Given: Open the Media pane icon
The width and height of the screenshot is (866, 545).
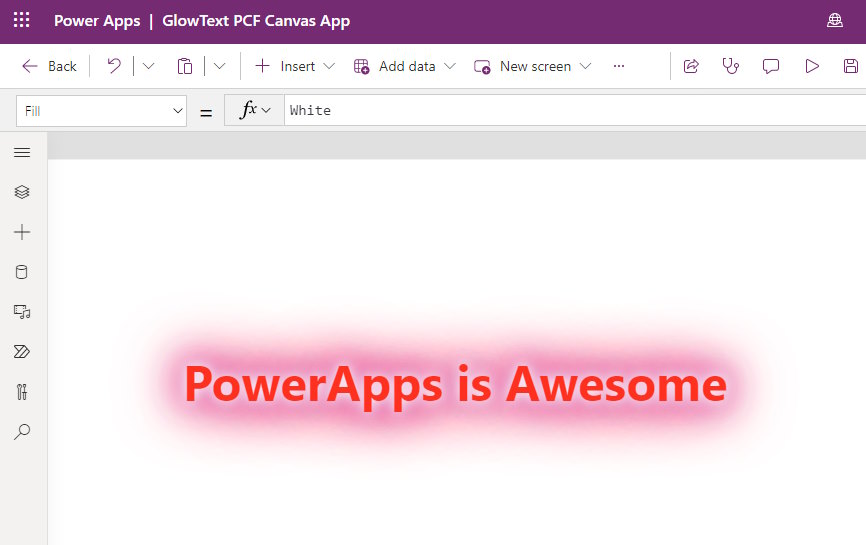Looking at the screenshot, I should tap(22, 312).
